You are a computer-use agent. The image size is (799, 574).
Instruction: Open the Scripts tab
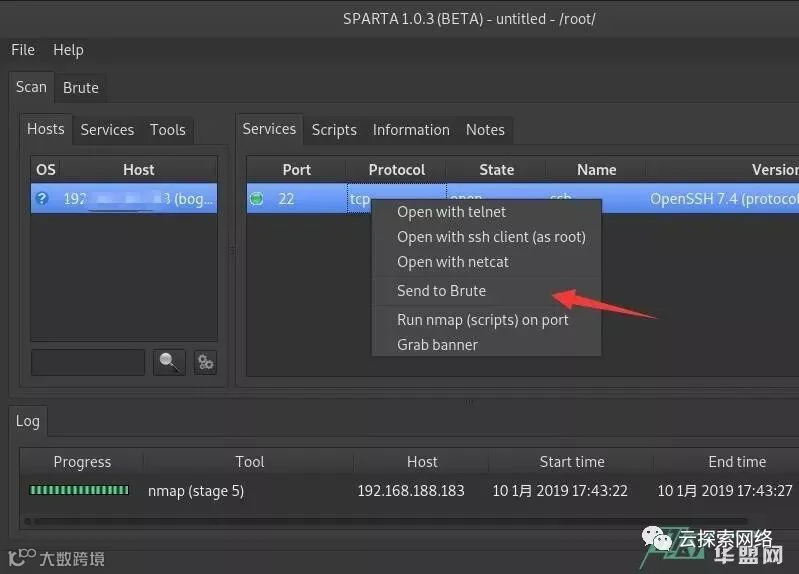pos(334,130)
